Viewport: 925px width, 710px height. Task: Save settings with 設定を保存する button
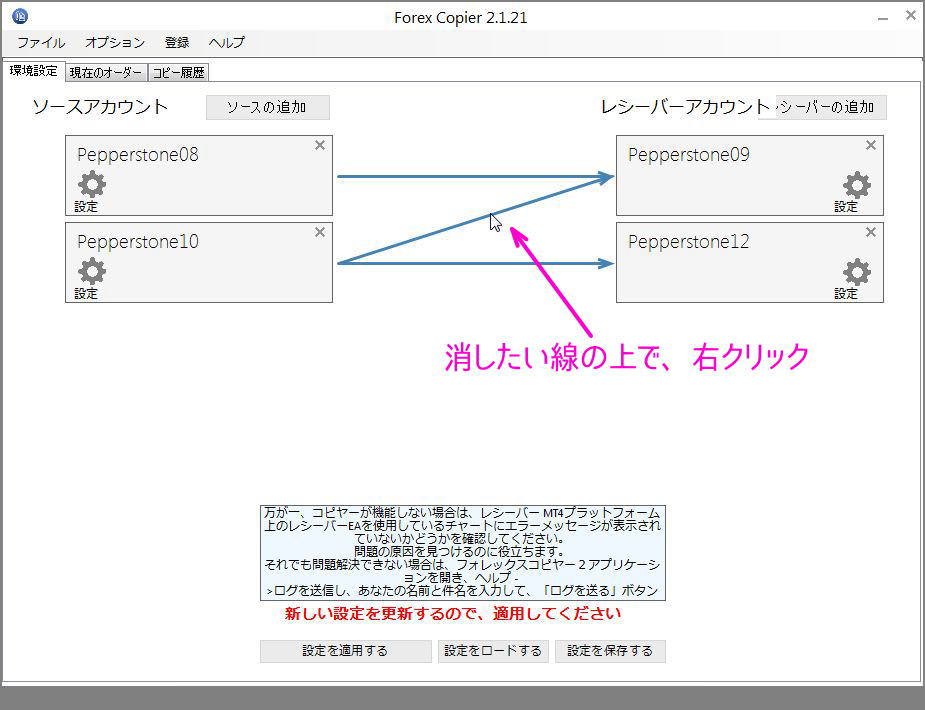tap(610, 651)
